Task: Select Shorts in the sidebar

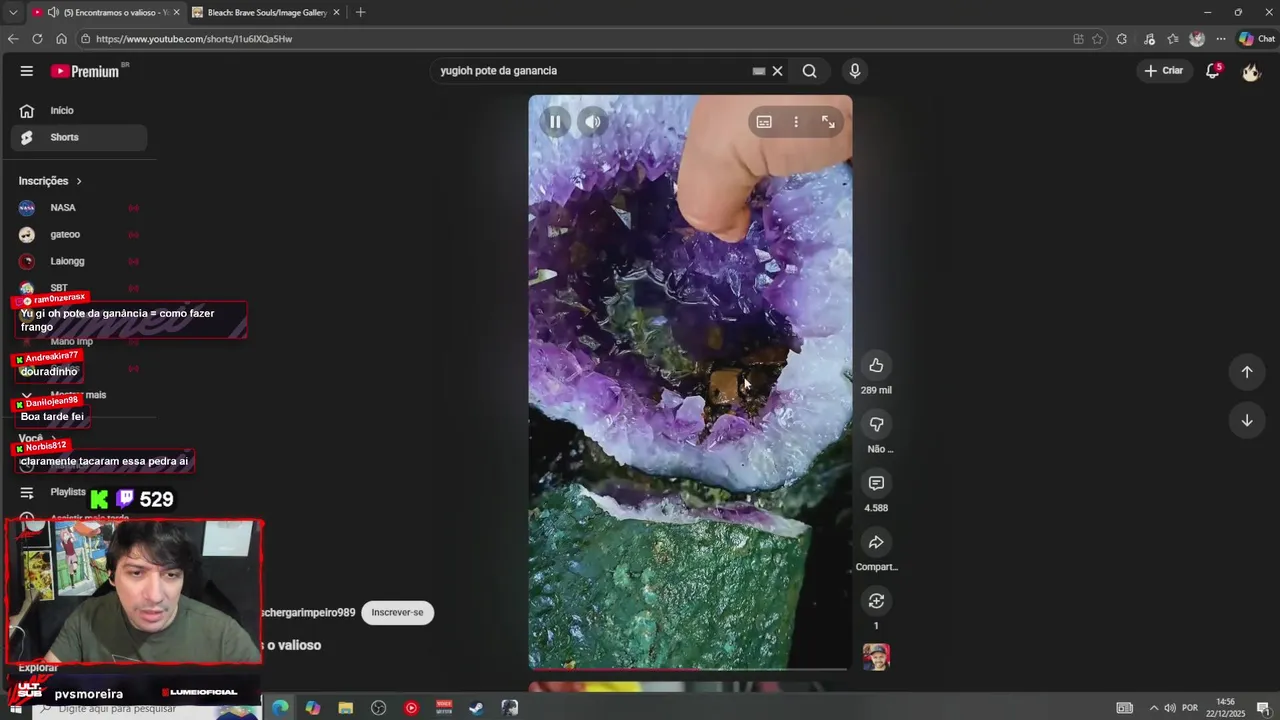Action: 79,137
